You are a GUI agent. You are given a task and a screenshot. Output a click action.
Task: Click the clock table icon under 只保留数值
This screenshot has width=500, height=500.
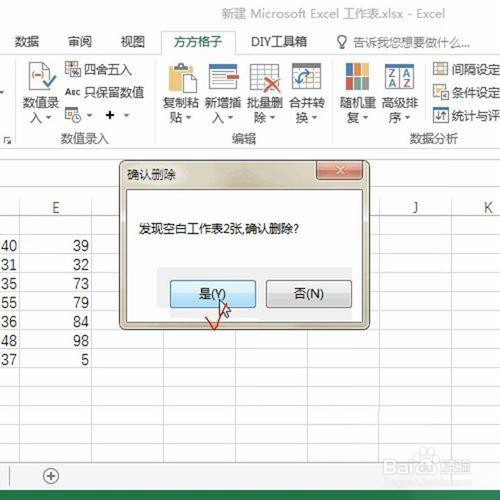pos(73,115)
